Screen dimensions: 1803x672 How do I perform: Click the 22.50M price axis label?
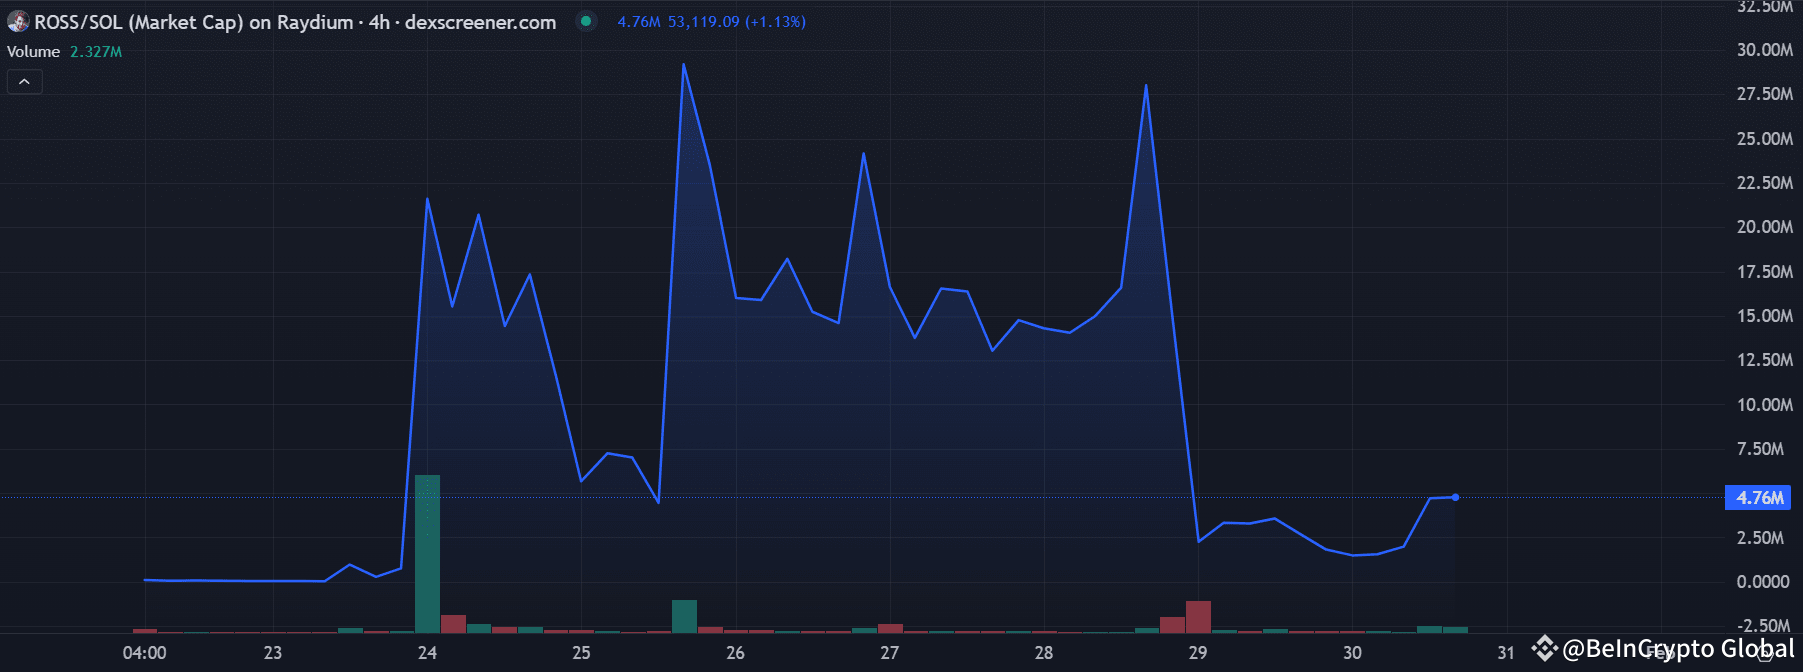(x=1765, y=183)
